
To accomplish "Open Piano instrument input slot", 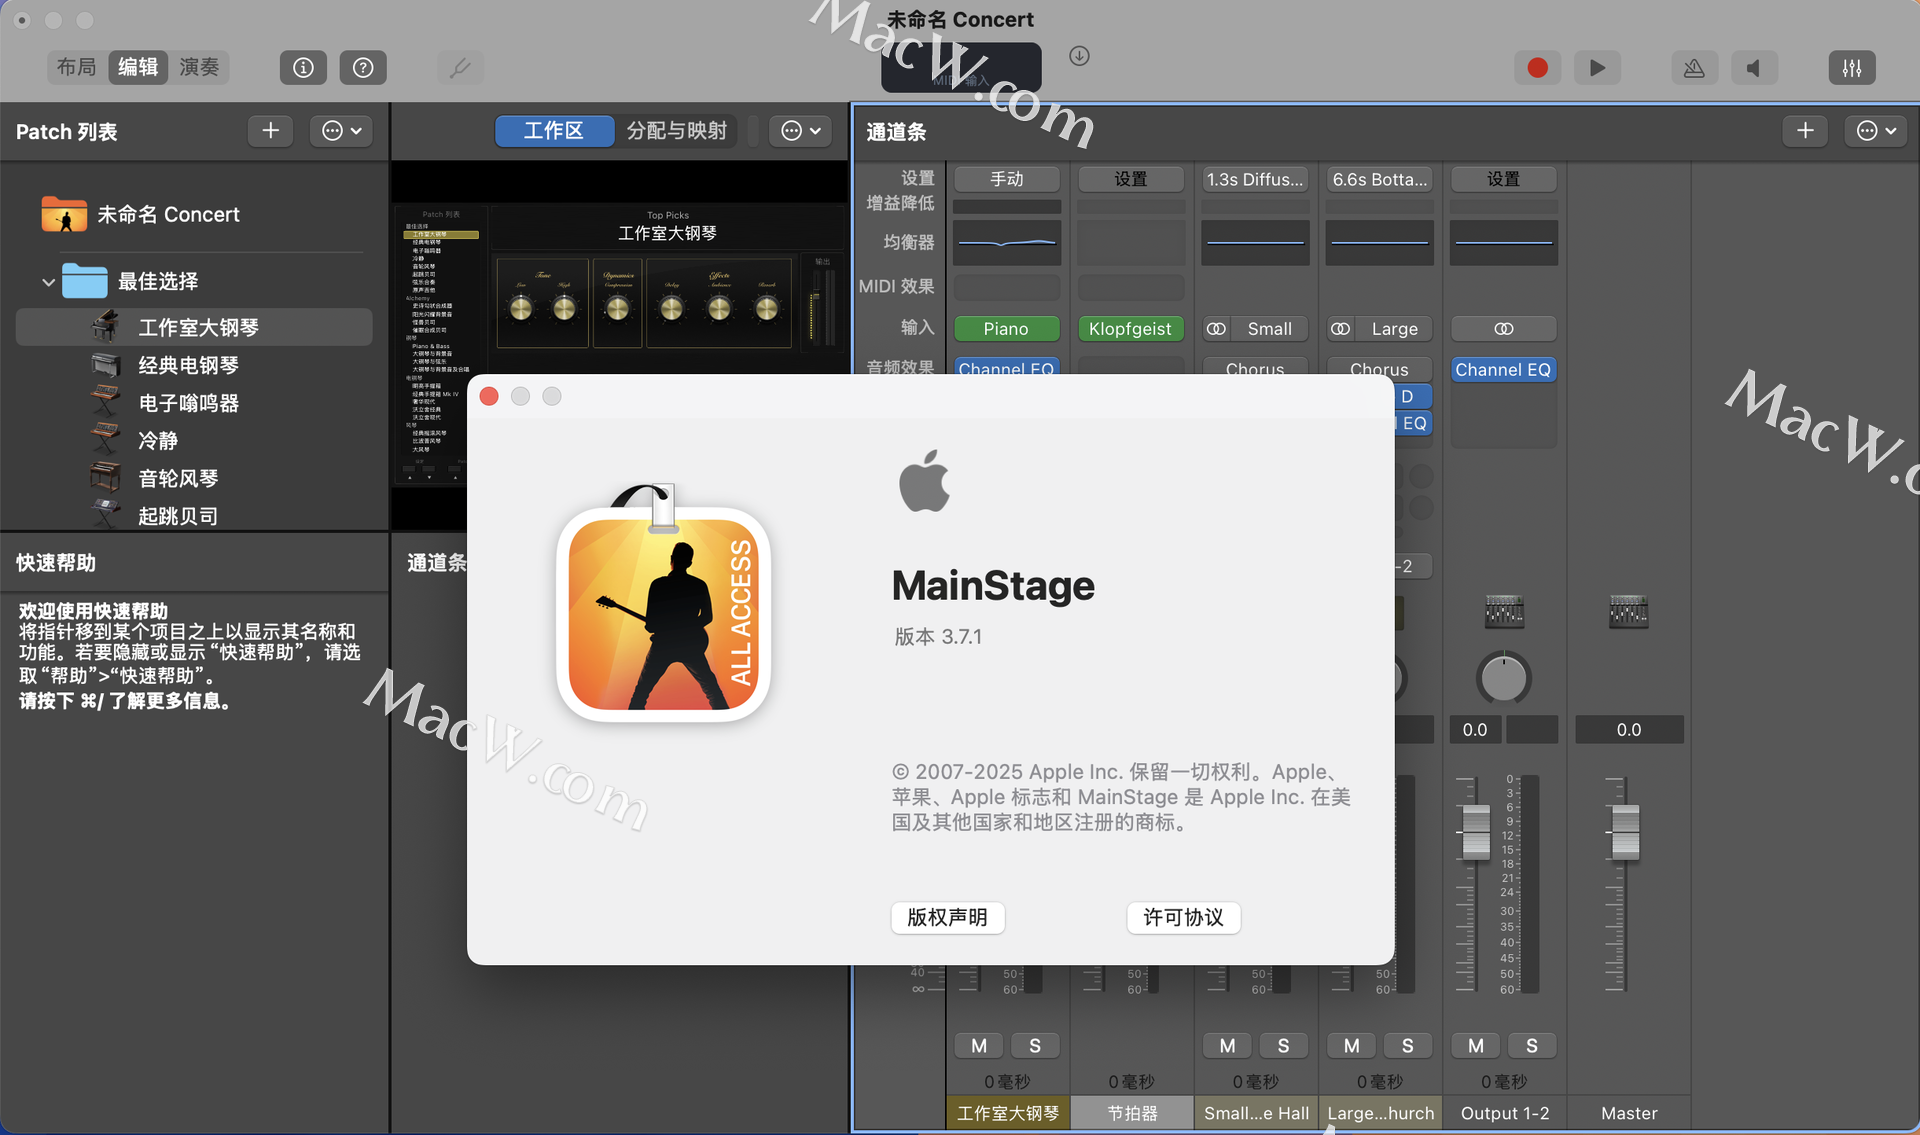I will (1006, 329).
